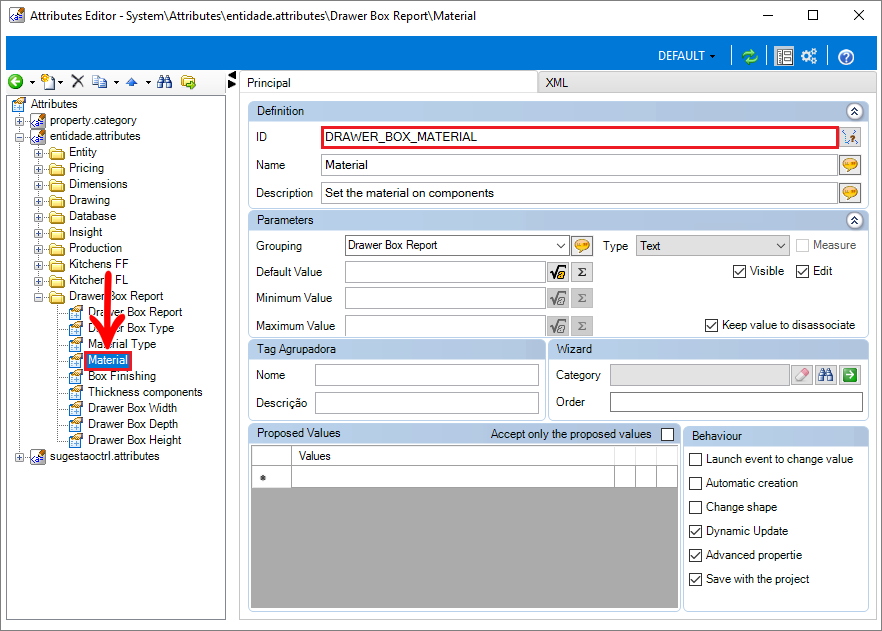Click the speech bubble icon beside Name
Screen dimensions: 882x631
pyautogui.click(x=850, y=165)
